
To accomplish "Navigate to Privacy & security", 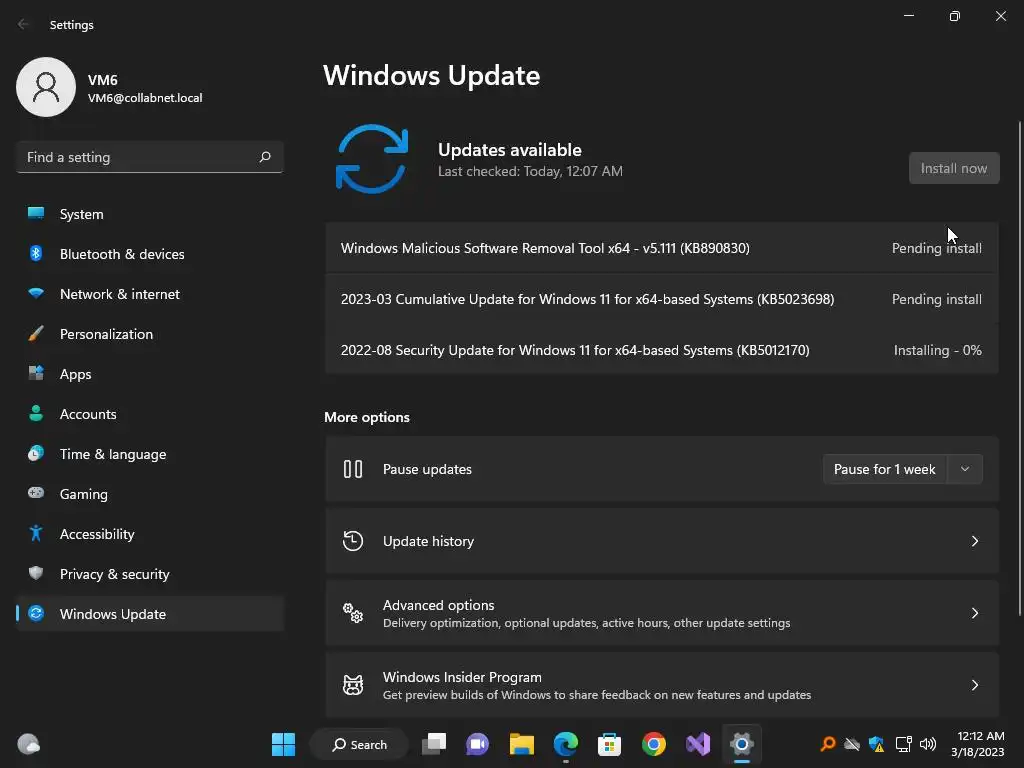I will pos(150,574).
